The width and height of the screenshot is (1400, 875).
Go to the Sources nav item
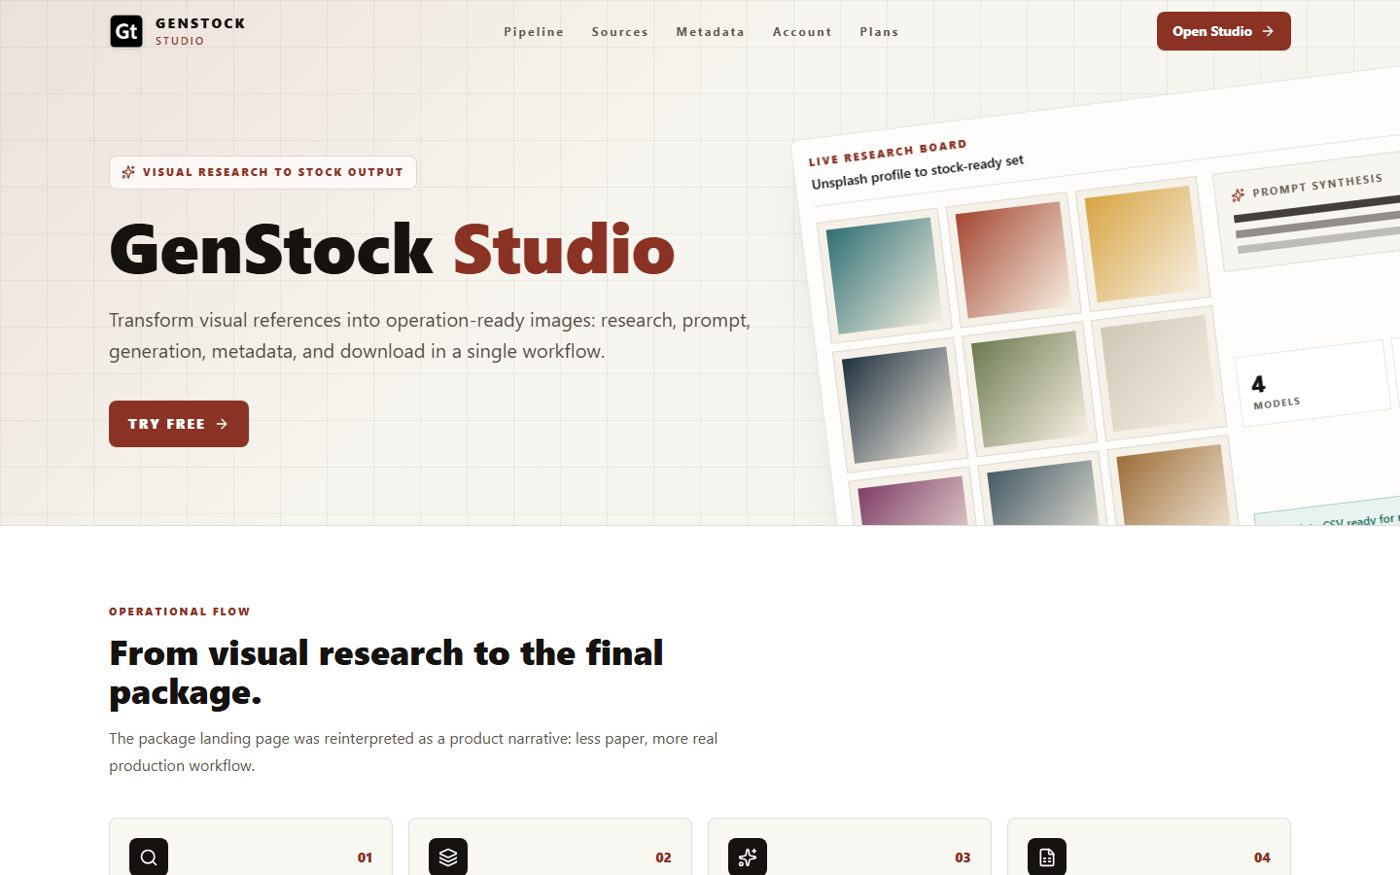pos(620,32)
